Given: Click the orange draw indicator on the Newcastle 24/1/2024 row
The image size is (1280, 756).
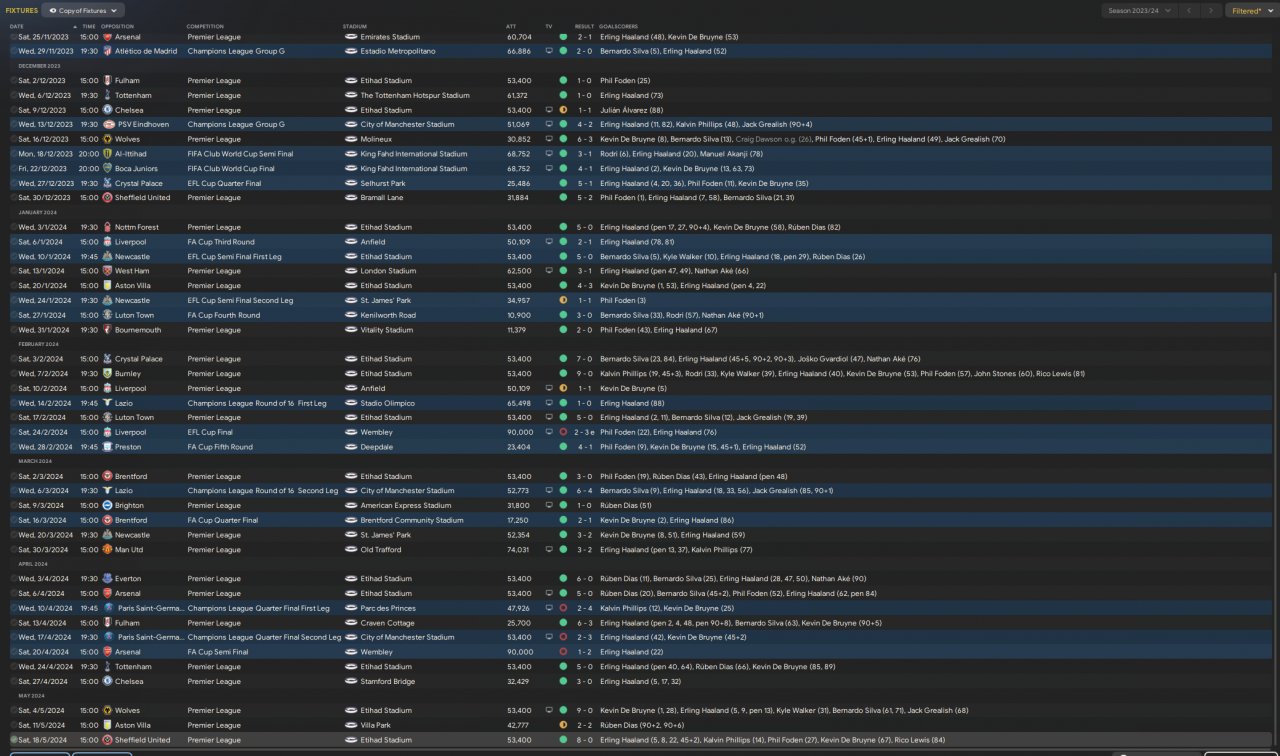Looking at the screenshot, I should click(x=563, y=300).
